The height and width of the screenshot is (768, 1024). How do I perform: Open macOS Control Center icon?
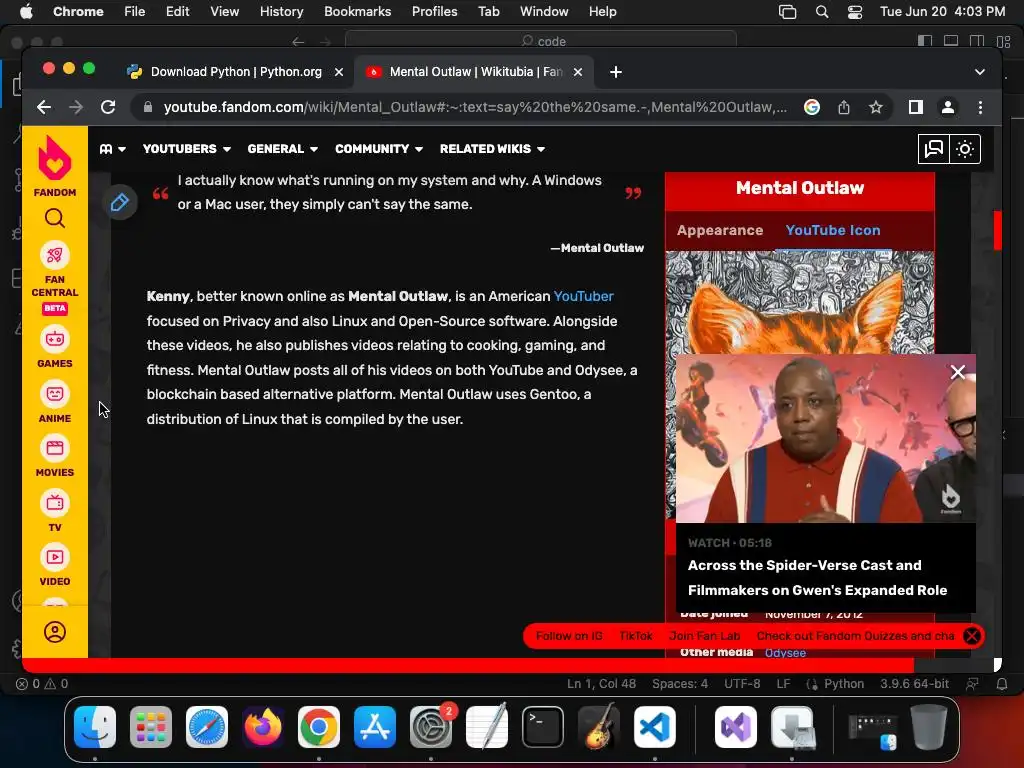[x=854, y=12]
